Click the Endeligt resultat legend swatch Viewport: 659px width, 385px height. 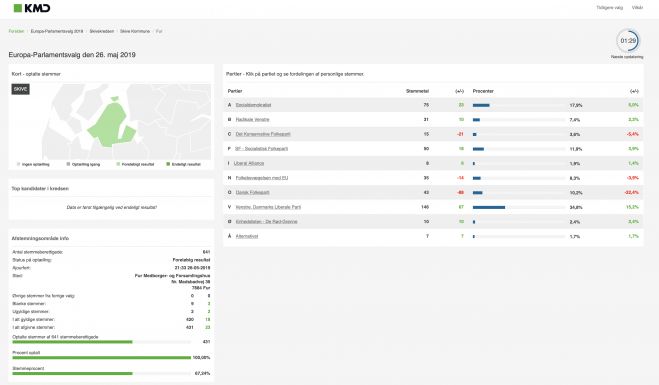168,164
